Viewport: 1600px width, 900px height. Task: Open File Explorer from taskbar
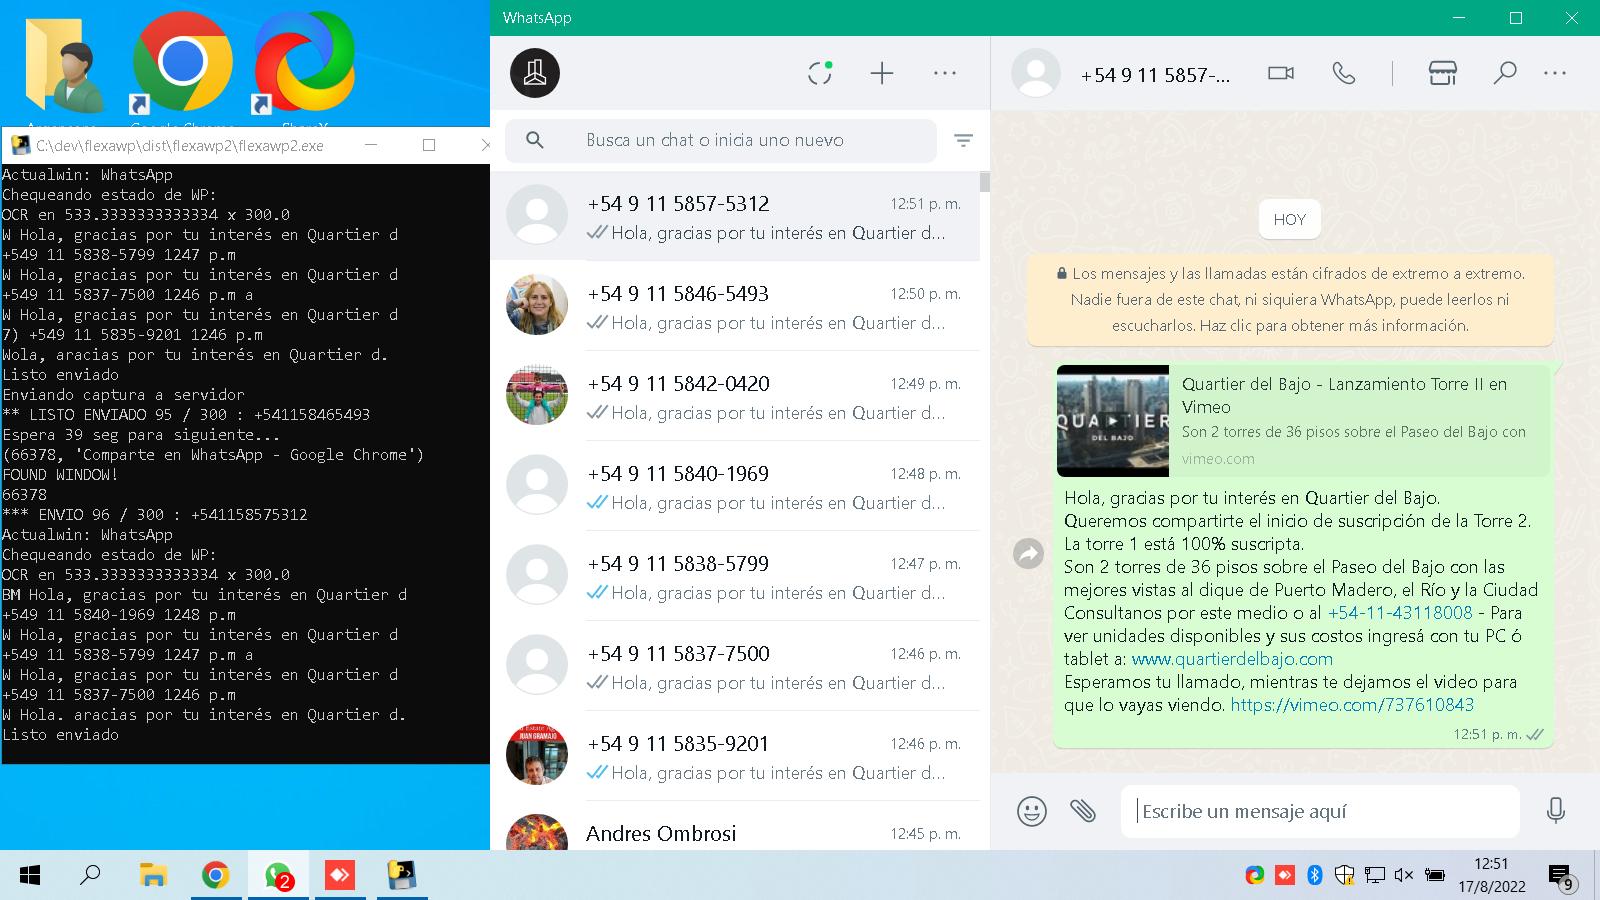pos(152,876)
